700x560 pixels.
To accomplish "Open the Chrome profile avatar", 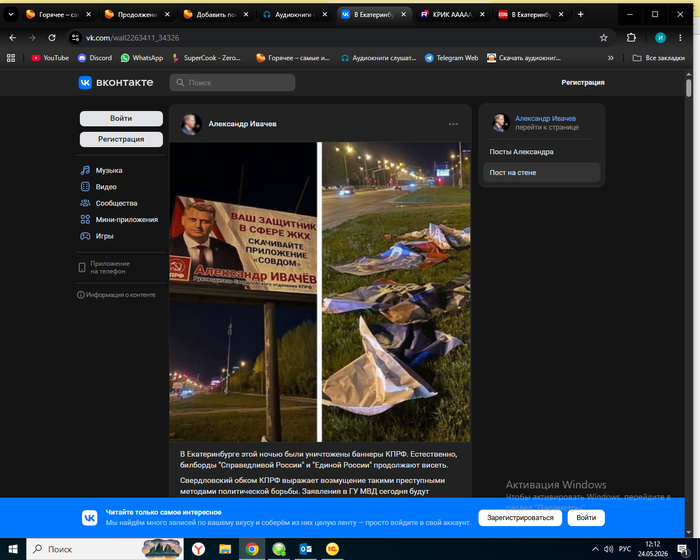I will pyautogui.click(x=660, y=38).
